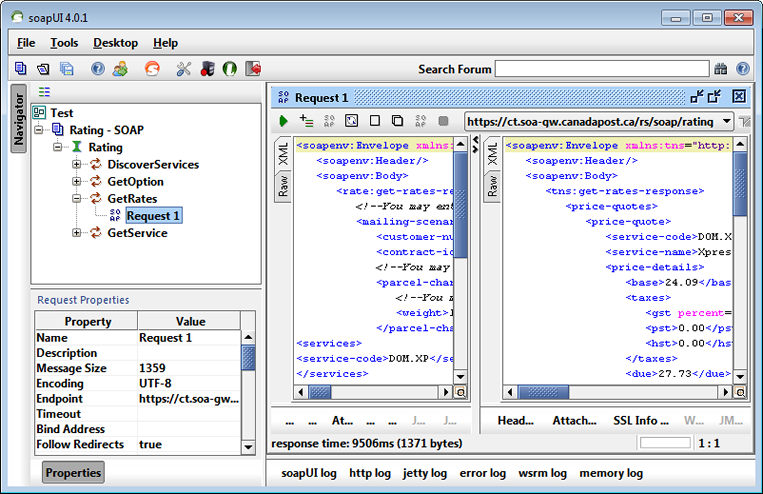Open the Help menu
The height and width of the screenshot is (494, 763).
point(165,43)
